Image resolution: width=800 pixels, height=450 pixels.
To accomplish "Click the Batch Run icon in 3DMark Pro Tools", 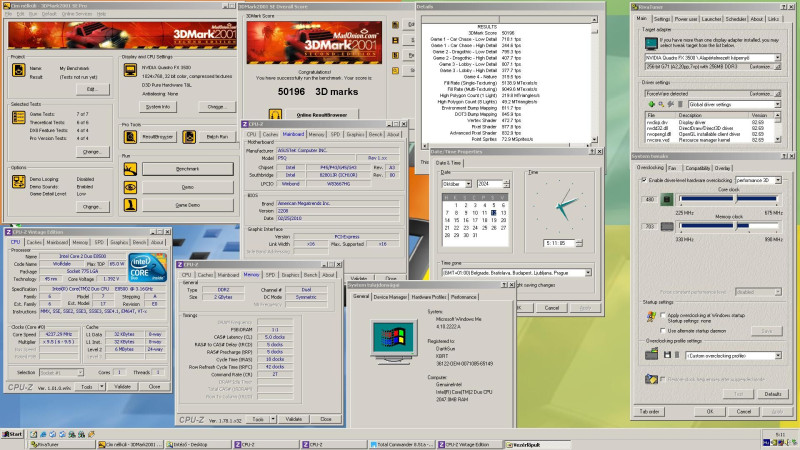I will [x=189, y=137].
